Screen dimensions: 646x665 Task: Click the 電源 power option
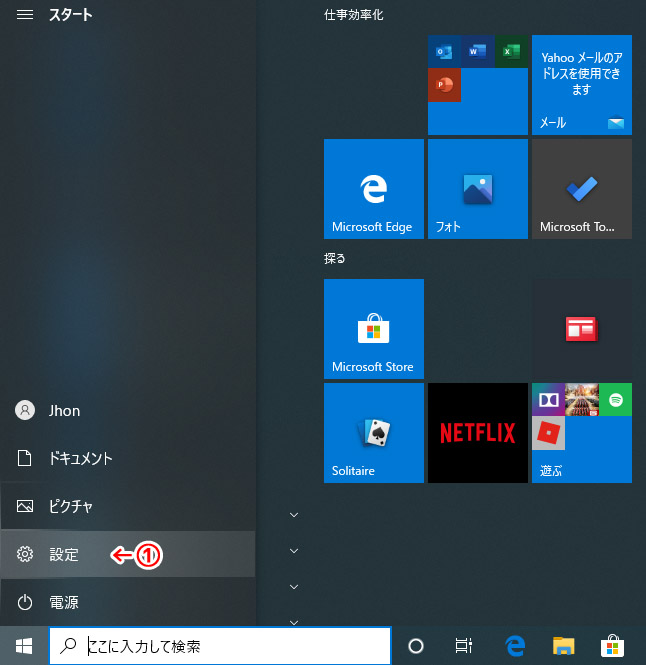tap(128, 602)
